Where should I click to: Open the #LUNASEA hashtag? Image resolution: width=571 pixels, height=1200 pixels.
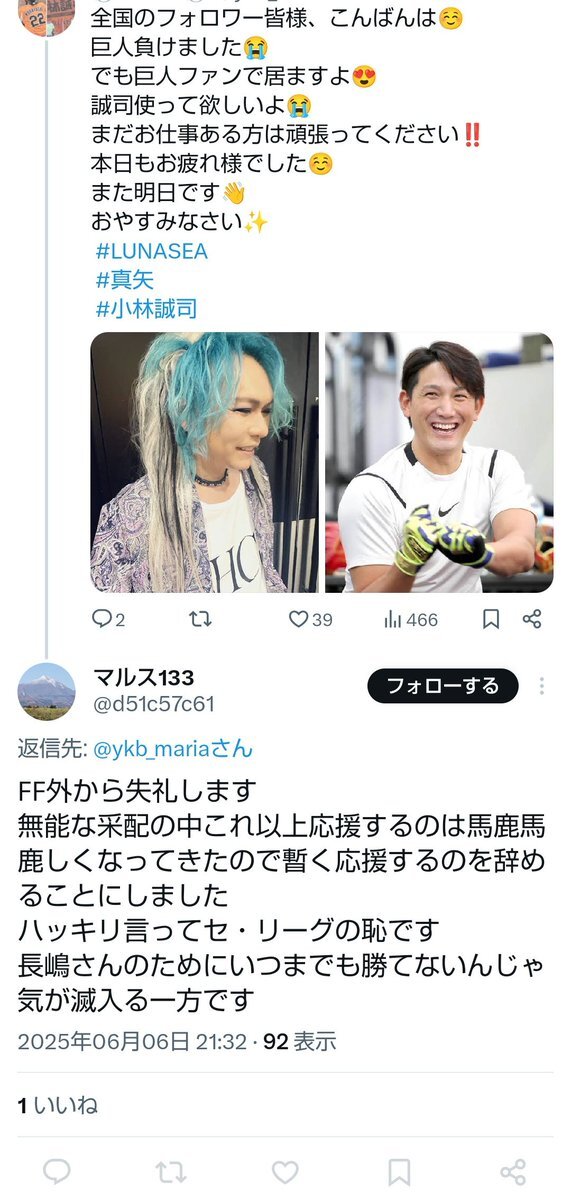(151, 252)
